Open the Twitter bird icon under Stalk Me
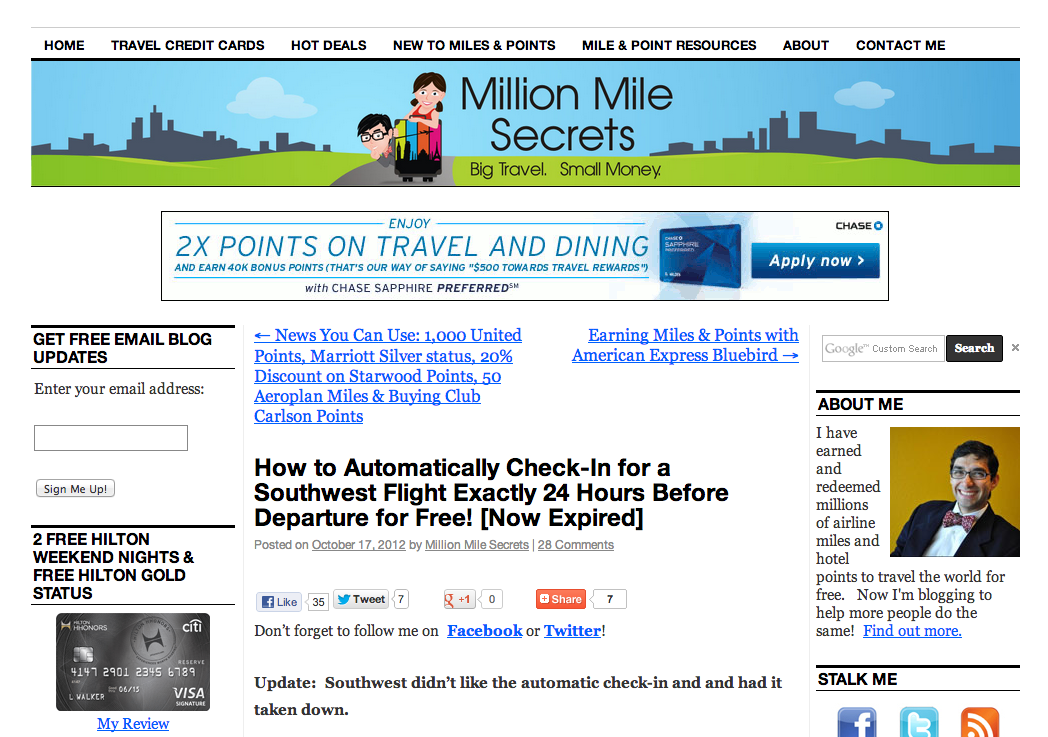Viewport: 1048px width, 737px height. coord(919,722)
